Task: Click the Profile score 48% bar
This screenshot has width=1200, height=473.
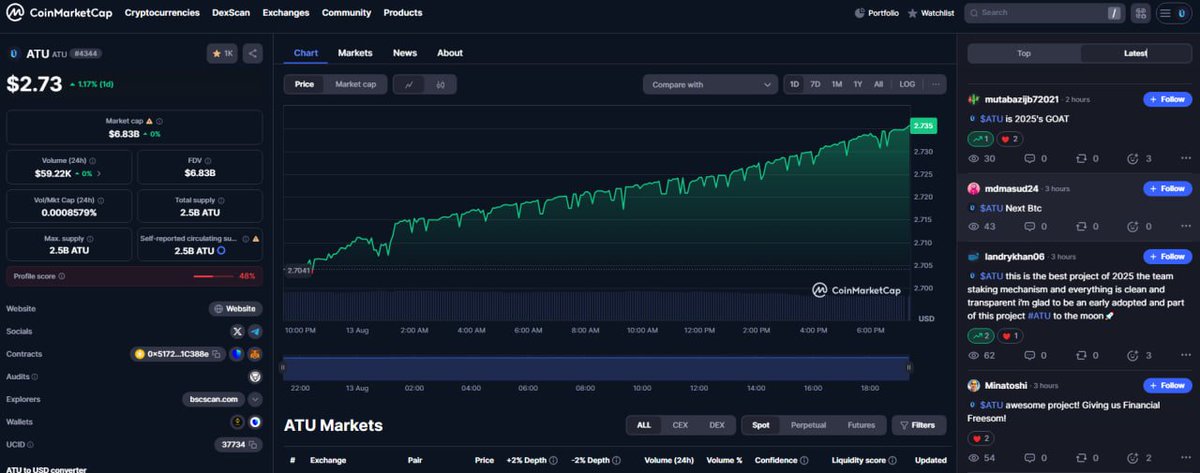Action: [134, 276]
